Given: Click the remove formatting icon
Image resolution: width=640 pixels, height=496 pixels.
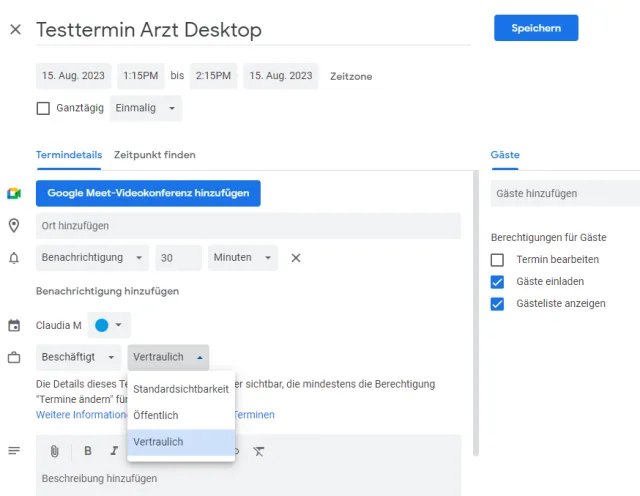Looking at the screenshot, I should point(258,451).
